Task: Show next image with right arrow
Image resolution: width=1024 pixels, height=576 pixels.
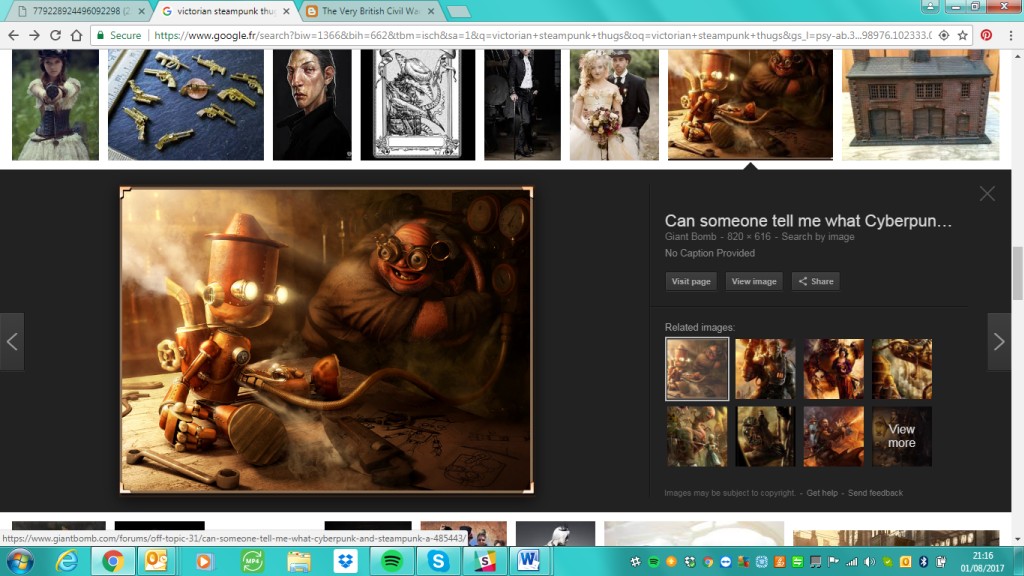Action: pyautogui.click(x=999, y=342)
